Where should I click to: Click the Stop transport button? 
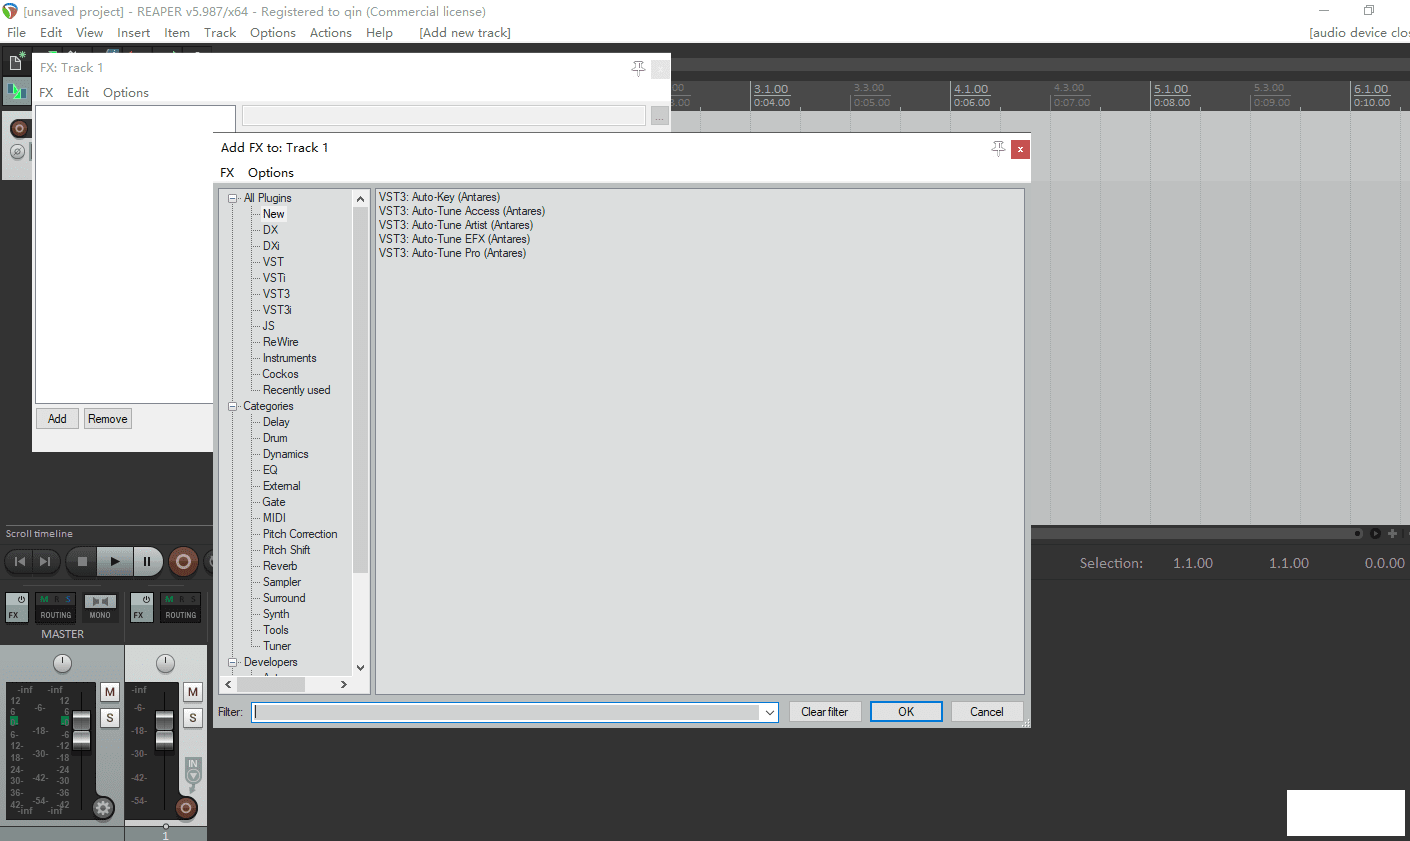point(82,562)
